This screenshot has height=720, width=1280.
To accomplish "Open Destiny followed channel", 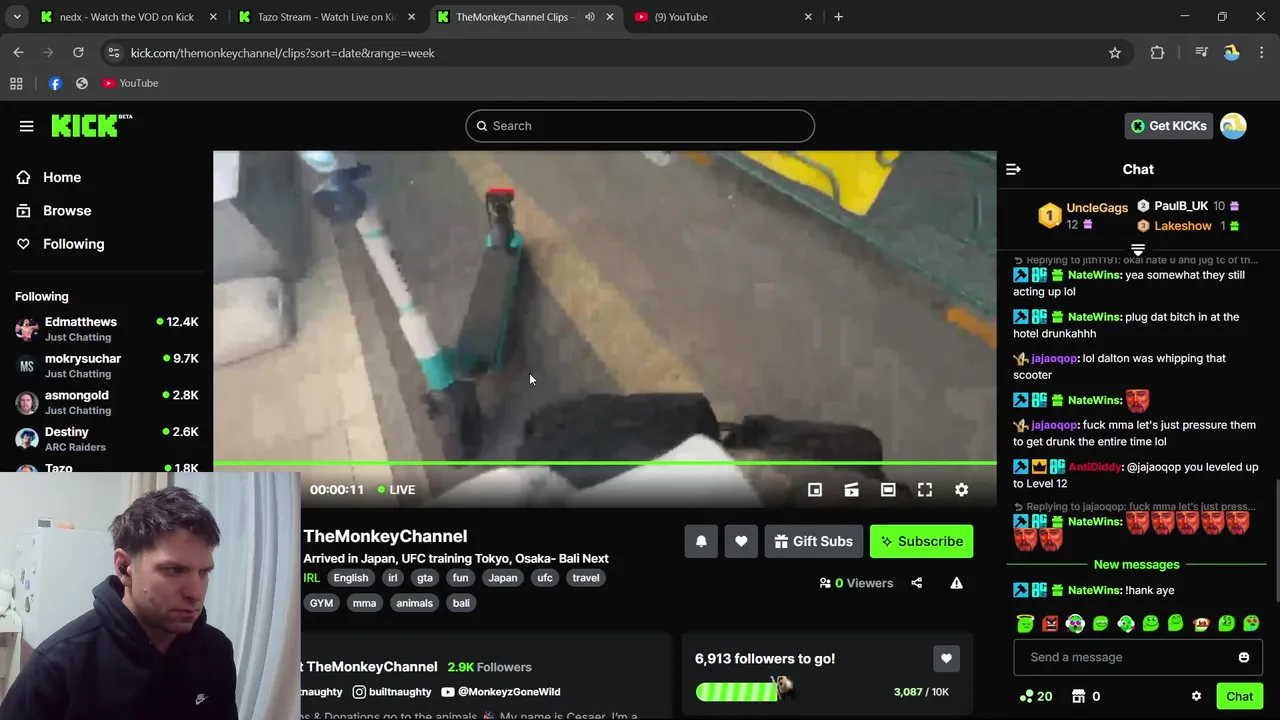I will tap(106, 439).
